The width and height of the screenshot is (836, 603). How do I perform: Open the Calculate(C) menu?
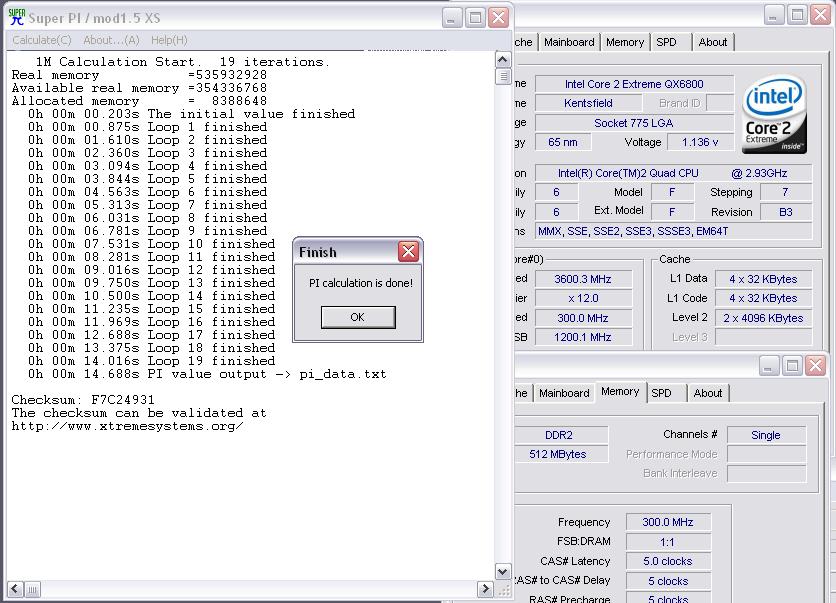point(42,40)
